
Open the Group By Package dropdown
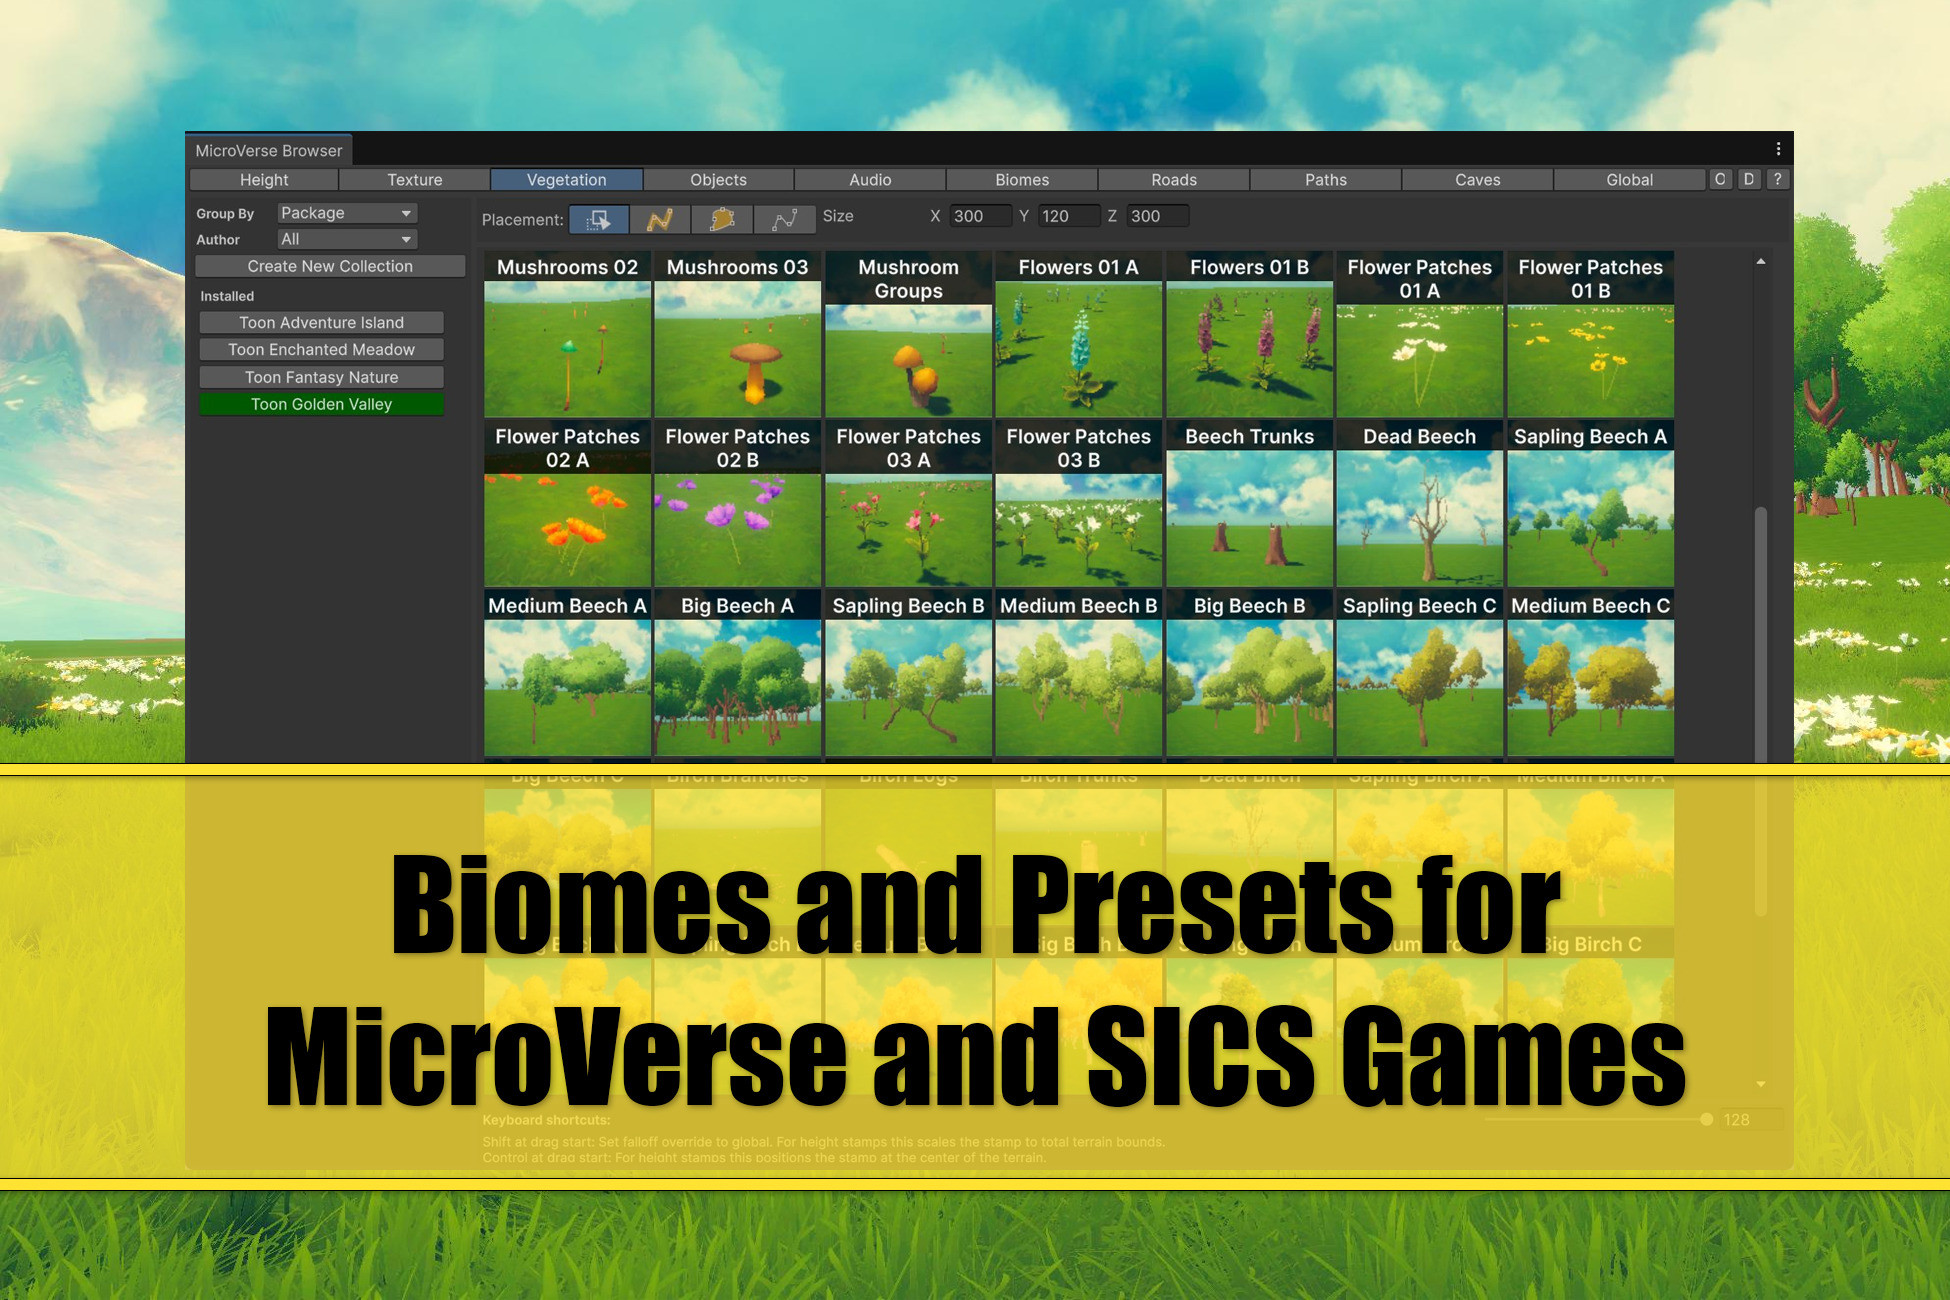pos(346,213)
